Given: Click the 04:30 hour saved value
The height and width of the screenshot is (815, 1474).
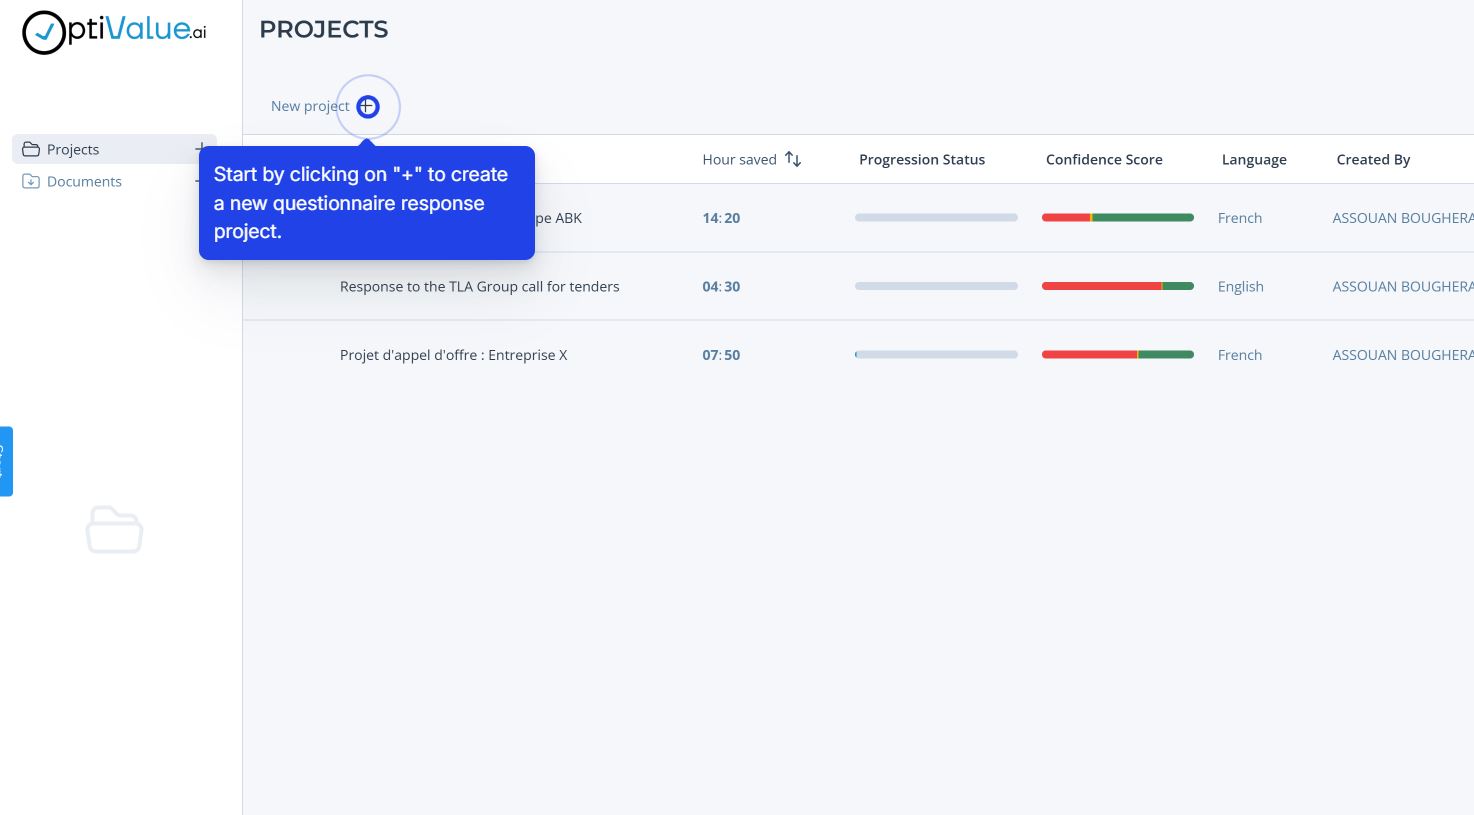Looking at the screenshot, I should tap(721, 286).
